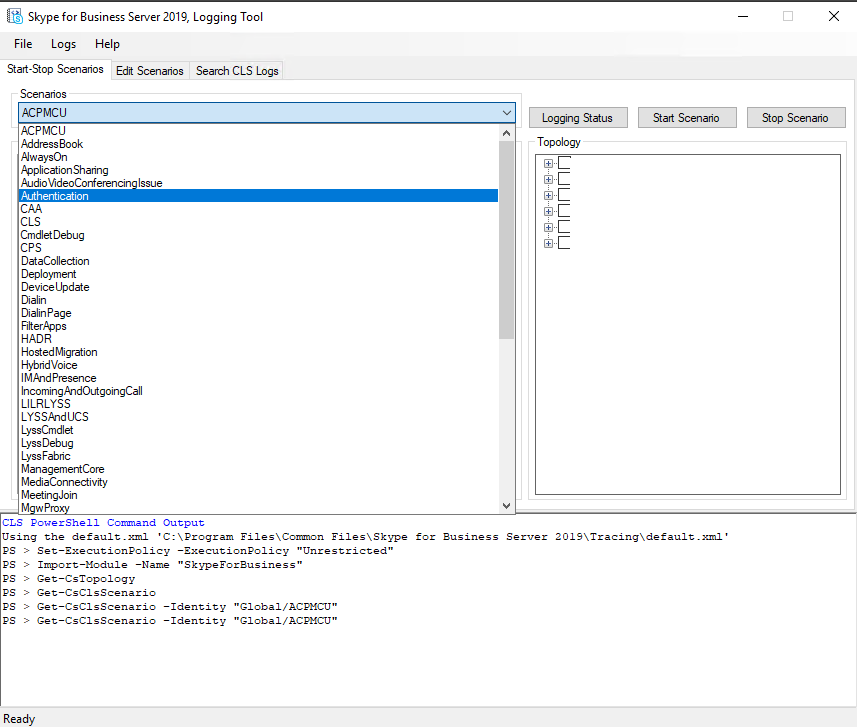Viewport: 857px width, 727px height.
Task: Click scenario list scroll down arrow
Action: pos(506,506)
